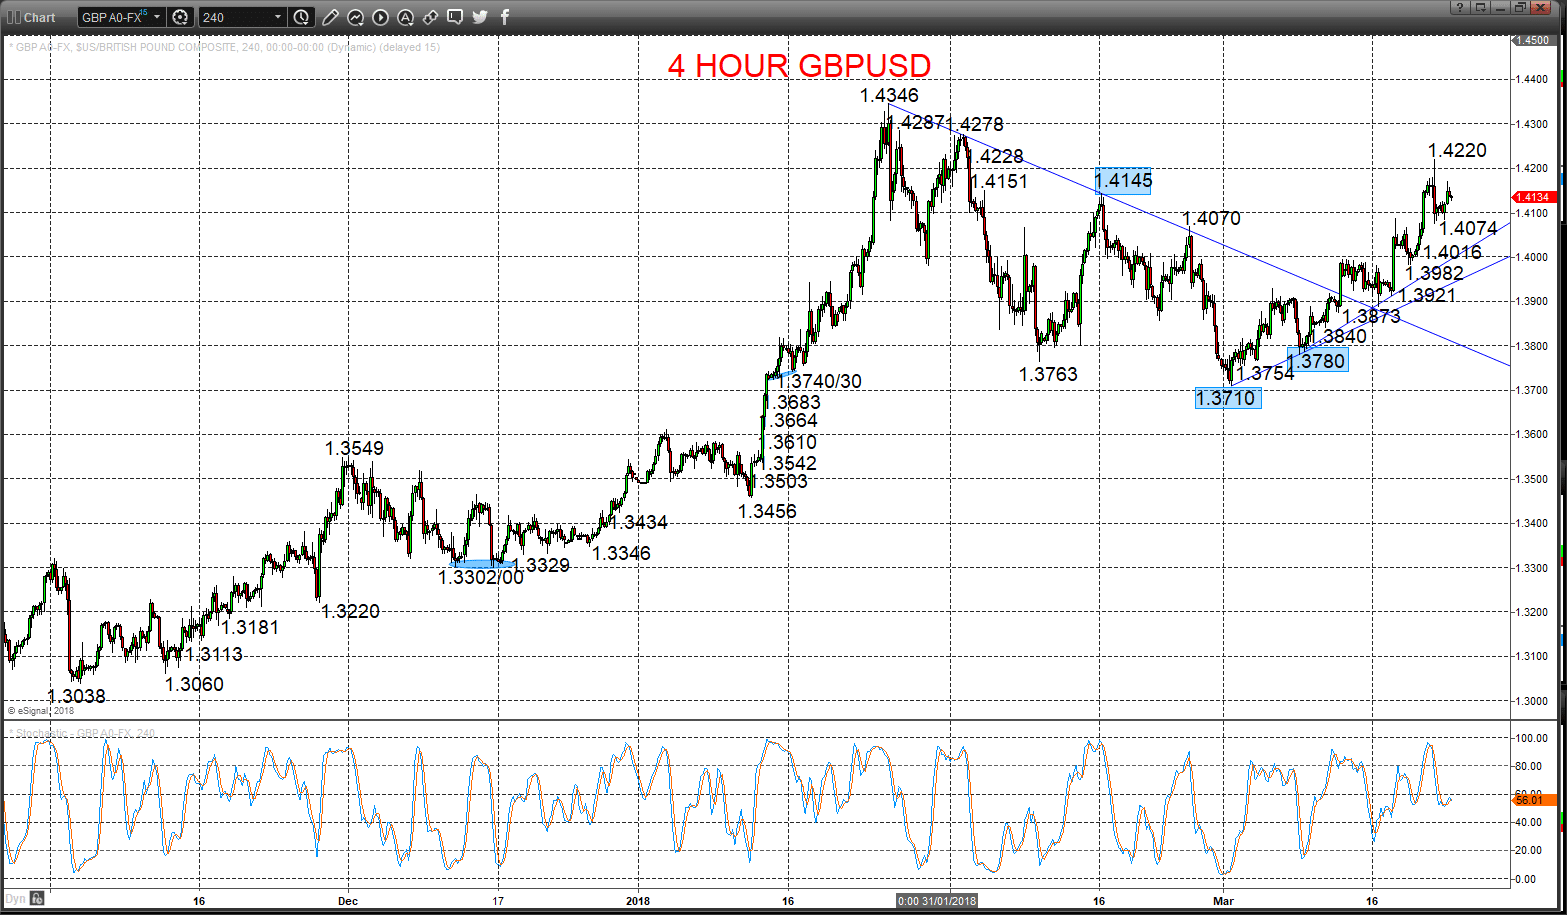Click the 1.3763 price label

(x=1048, y=374)
